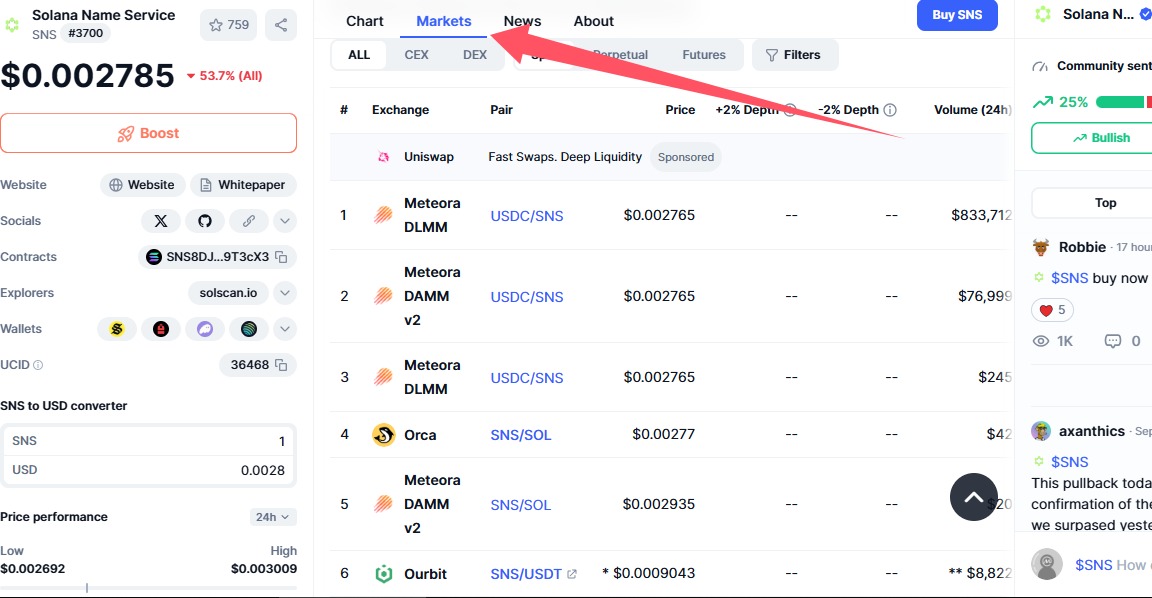This screenshot has width=1152, height=598.
Task: Open the X (Twitter) social link
Action: [x=161, y=221]
